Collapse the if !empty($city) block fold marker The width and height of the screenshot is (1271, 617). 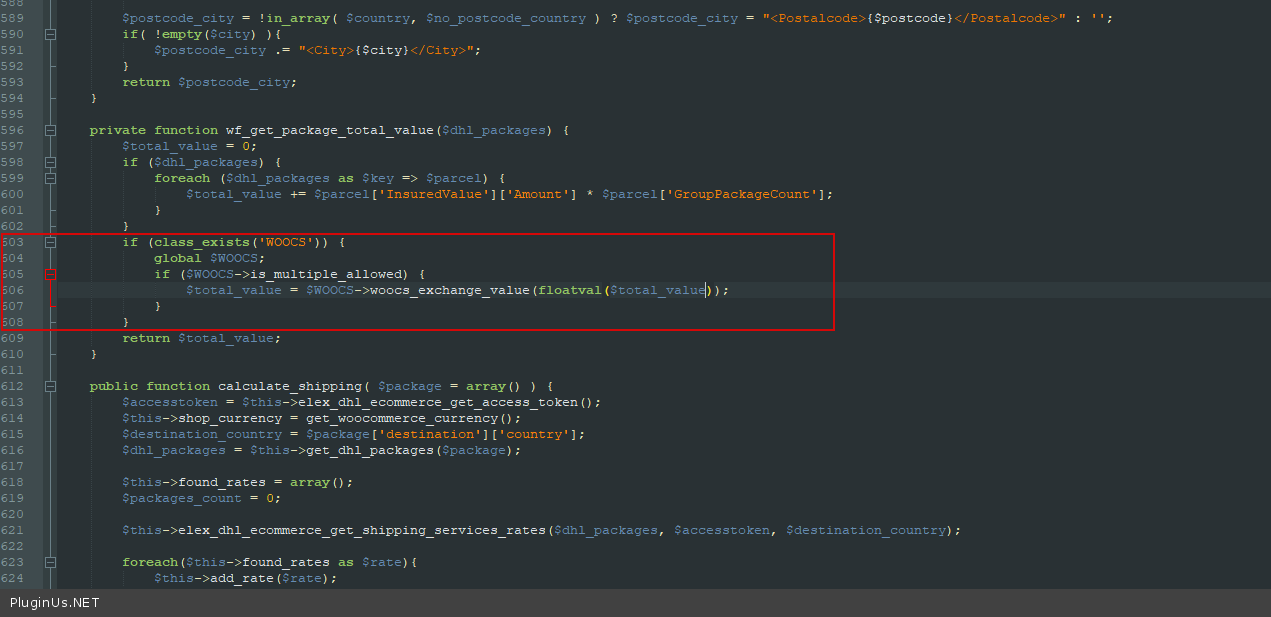click(x=51, y=34)
